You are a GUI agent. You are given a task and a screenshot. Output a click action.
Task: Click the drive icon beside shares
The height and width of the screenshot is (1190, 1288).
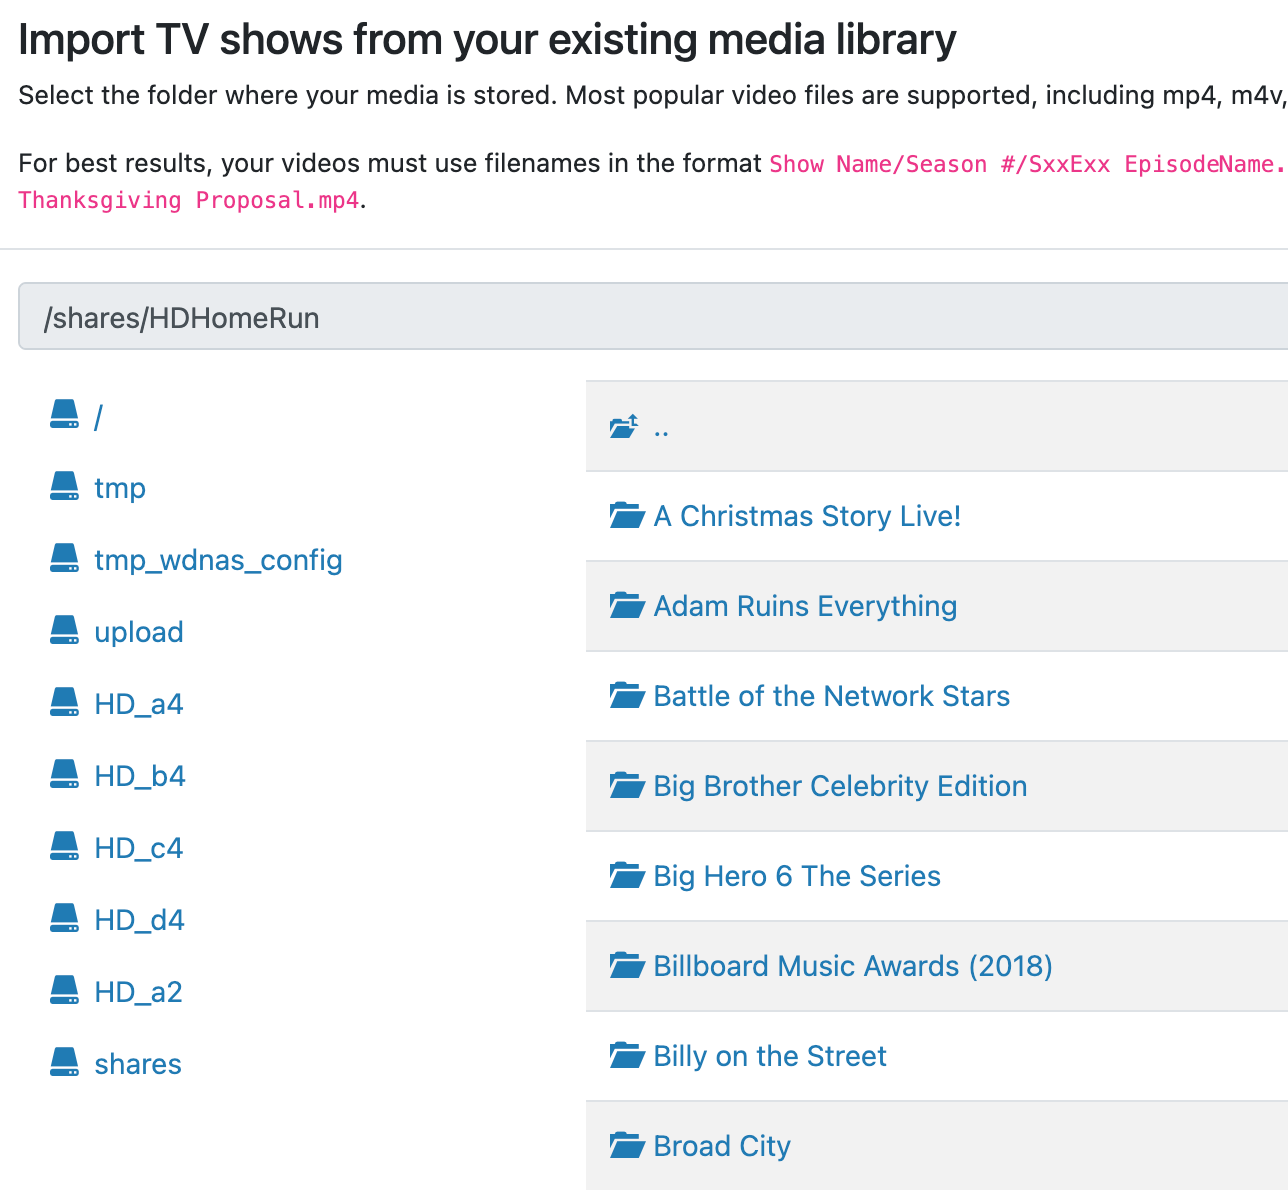pyautogui.click(x=64, y=1063)
